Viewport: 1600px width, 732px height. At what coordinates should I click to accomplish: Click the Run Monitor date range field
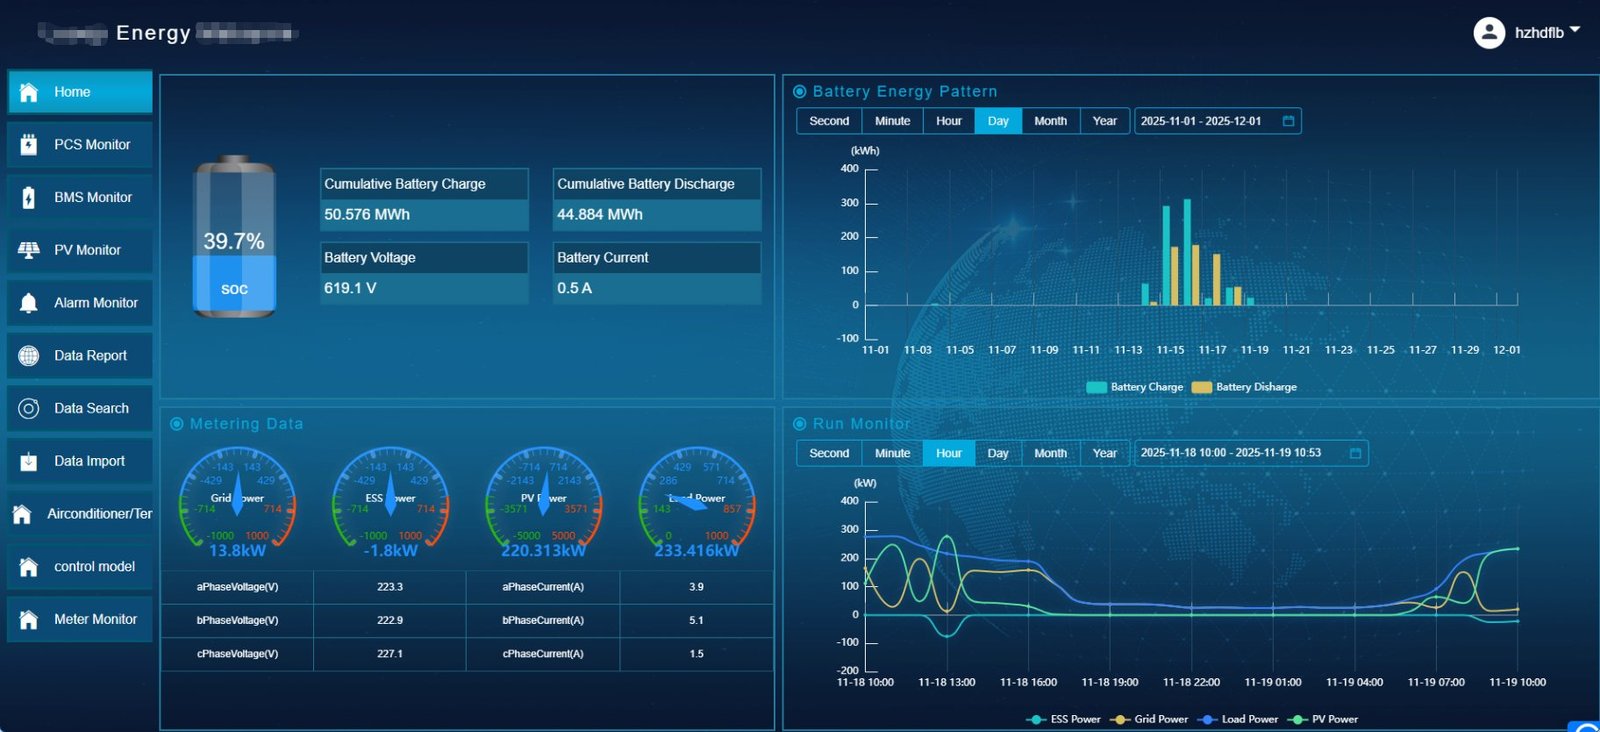[x=1251, y=453]
